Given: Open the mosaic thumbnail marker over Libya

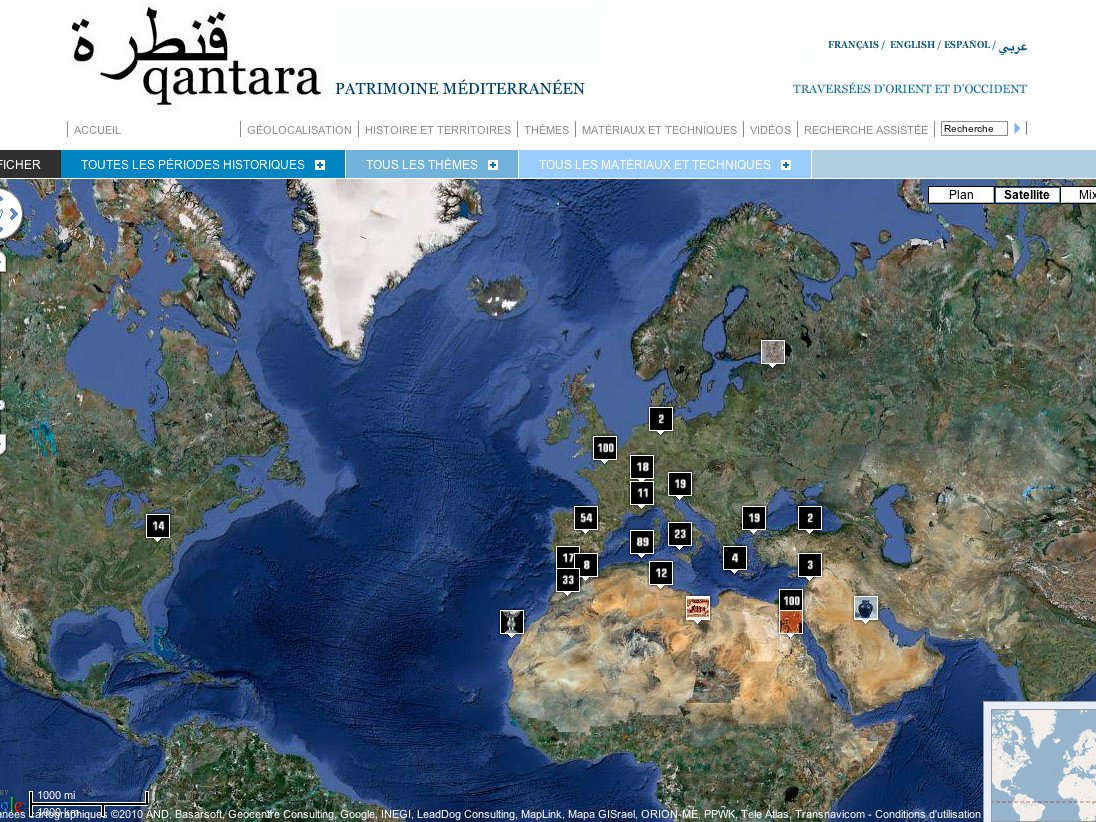Looking at the screenshot, I should (791, 622).
